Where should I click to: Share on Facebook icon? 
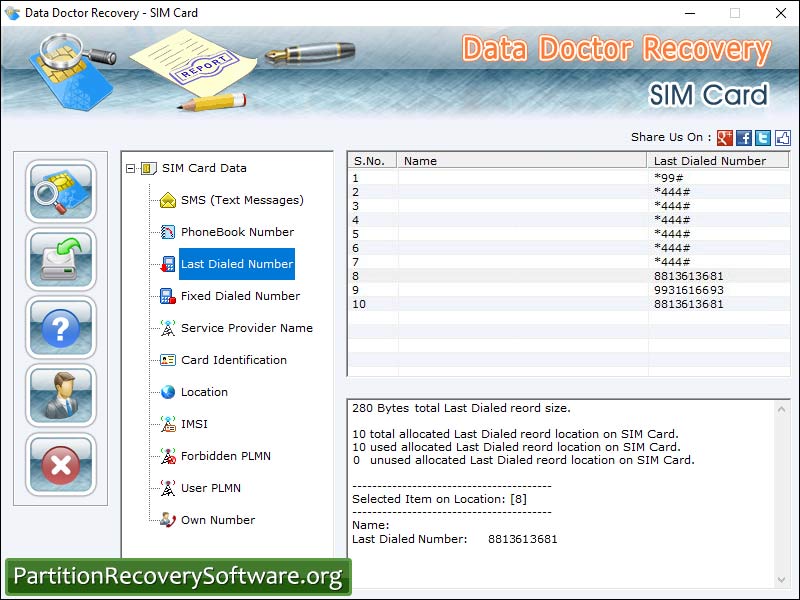(x=744, y=137)
